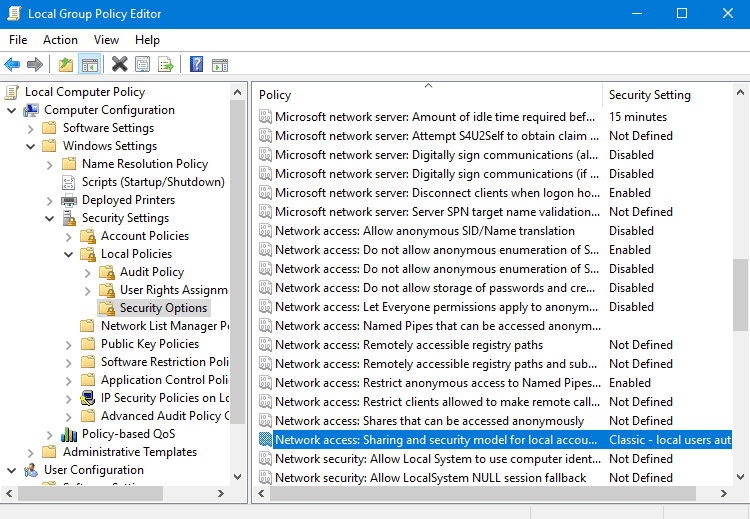Select 'Network access: Shares that can be accessed anonymously'

(495, 421)
